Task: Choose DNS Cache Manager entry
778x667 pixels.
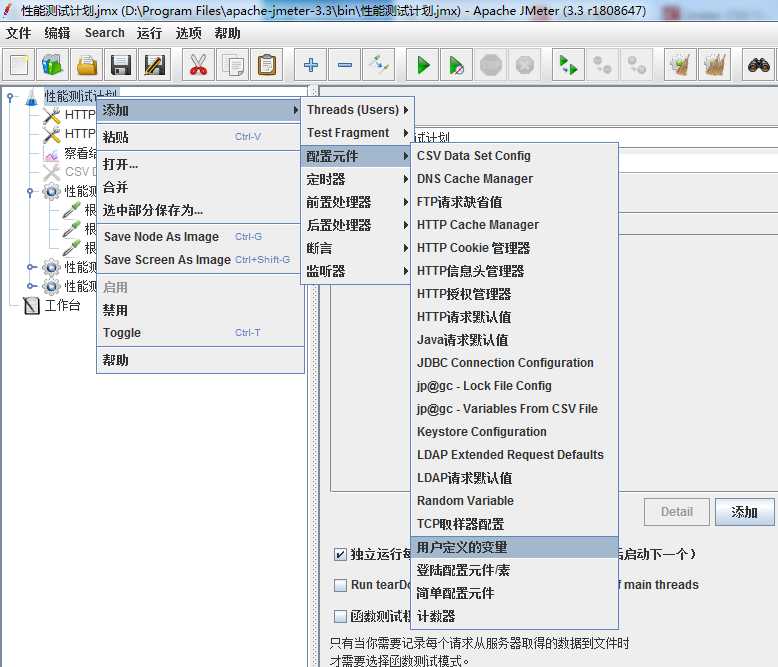Action: pos(515,179)
